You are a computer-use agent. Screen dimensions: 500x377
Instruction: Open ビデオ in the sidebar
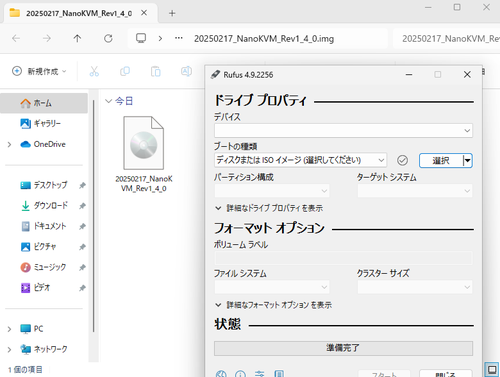[44, 288]
